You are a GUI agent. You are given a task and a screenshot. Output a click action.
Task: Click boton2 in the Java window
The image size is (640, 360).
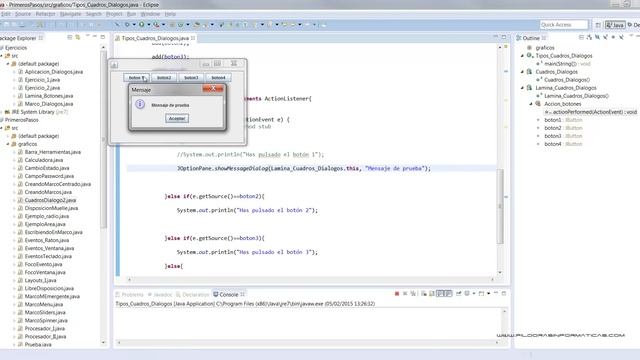click(x=164, y=78)
